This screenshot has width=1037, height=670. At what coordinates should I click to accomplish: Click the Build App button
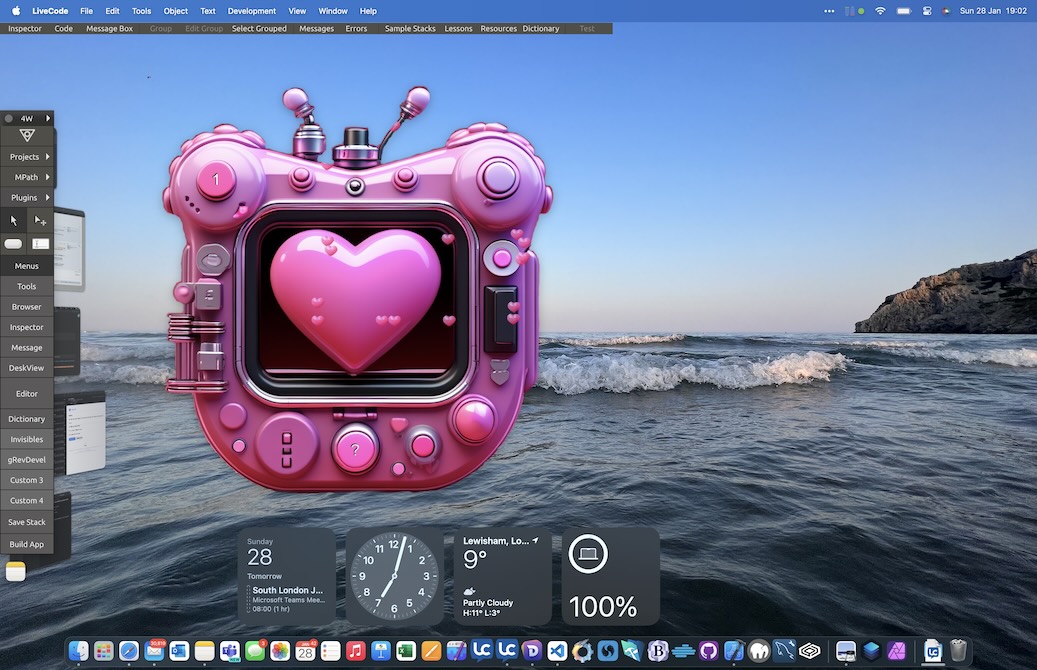click(27, 544)
